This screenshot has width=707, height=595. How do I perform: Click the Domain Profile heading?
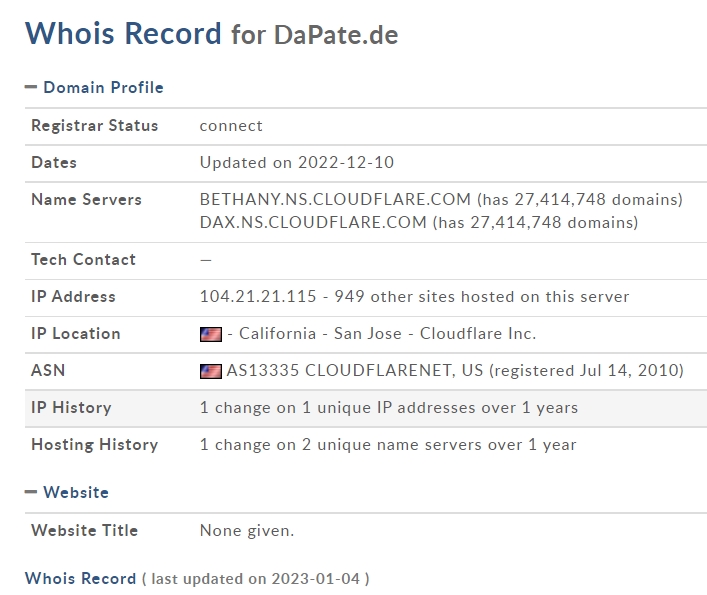[x=103, y=87]
